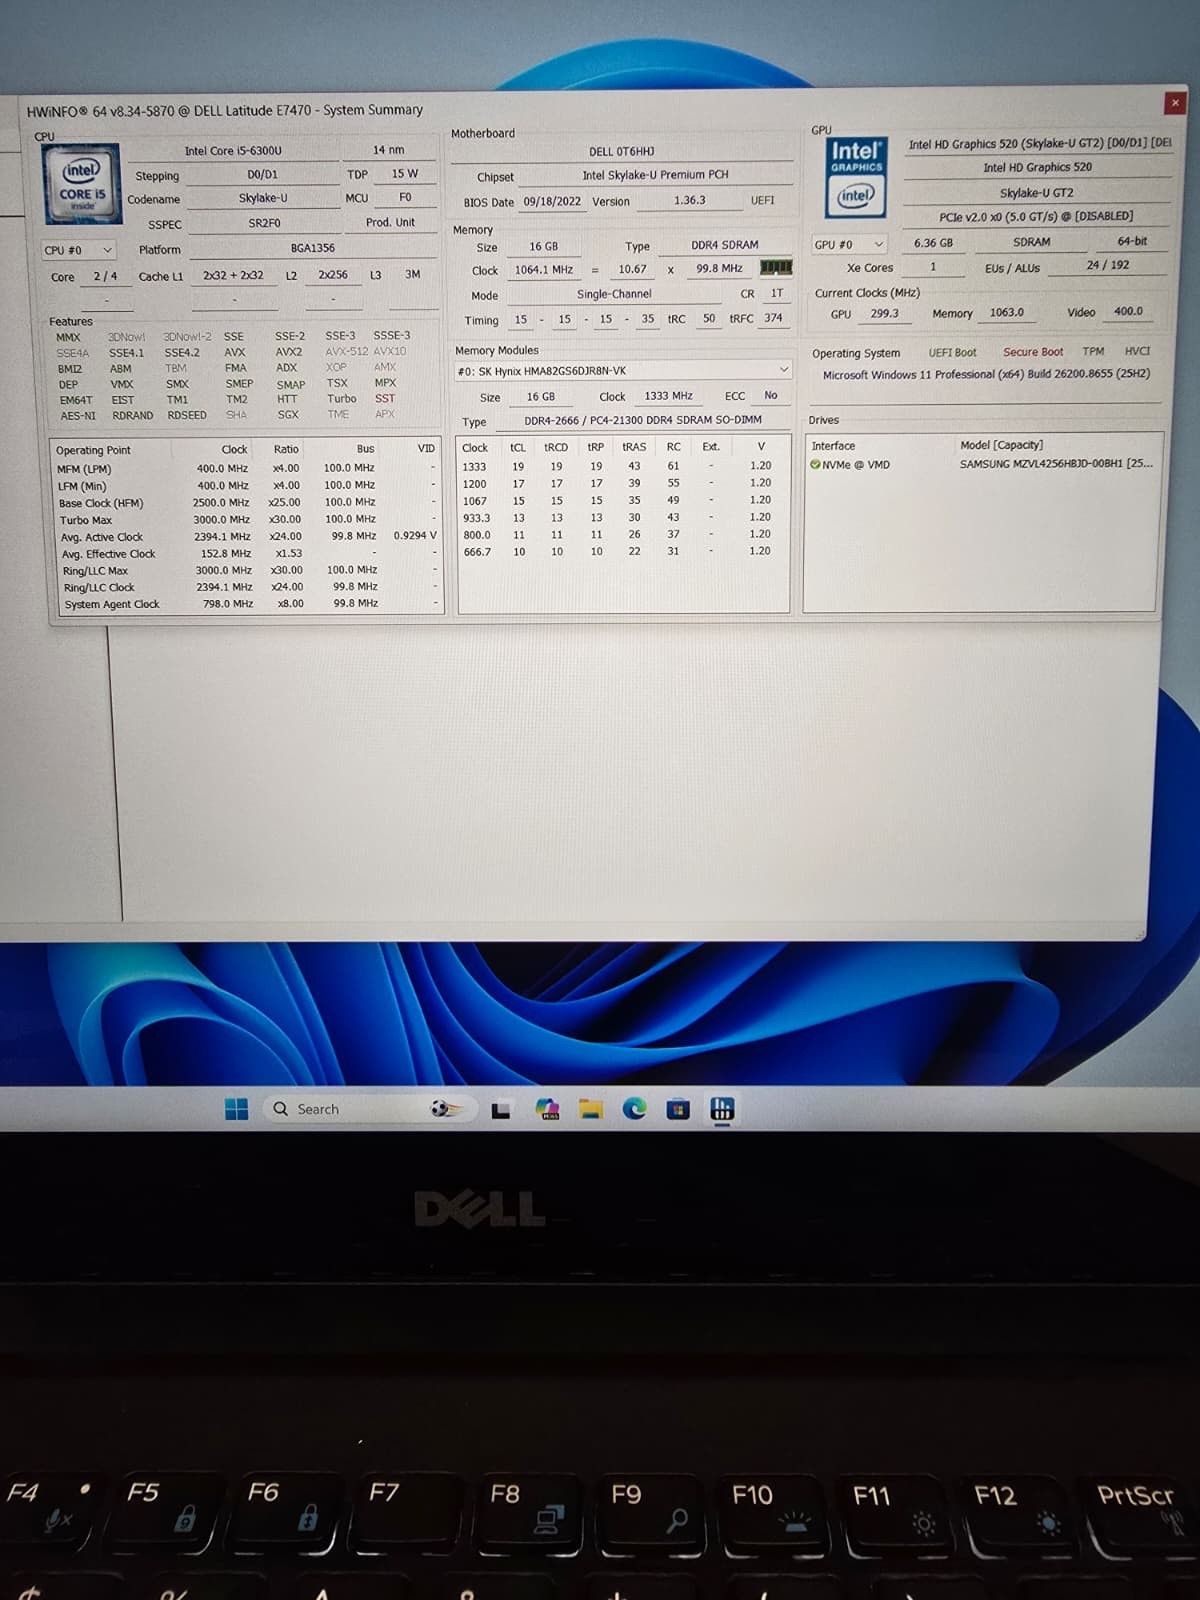
Task: Click the SGX feature label
Action: click(288, 414)
